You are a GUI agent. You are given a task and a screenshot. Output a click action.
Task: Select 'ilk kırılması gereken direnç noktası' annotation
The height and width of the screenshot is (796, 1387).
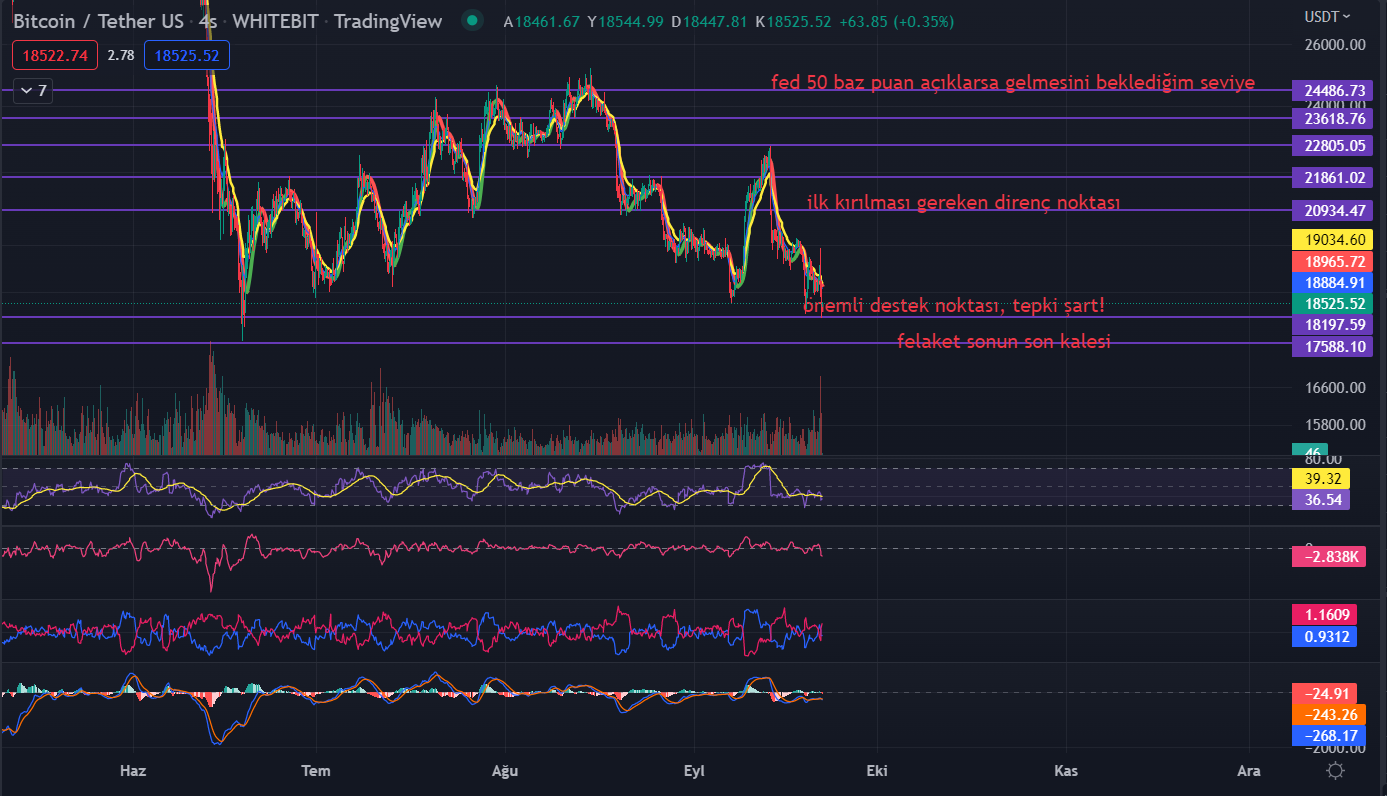[x=964, y=202]
